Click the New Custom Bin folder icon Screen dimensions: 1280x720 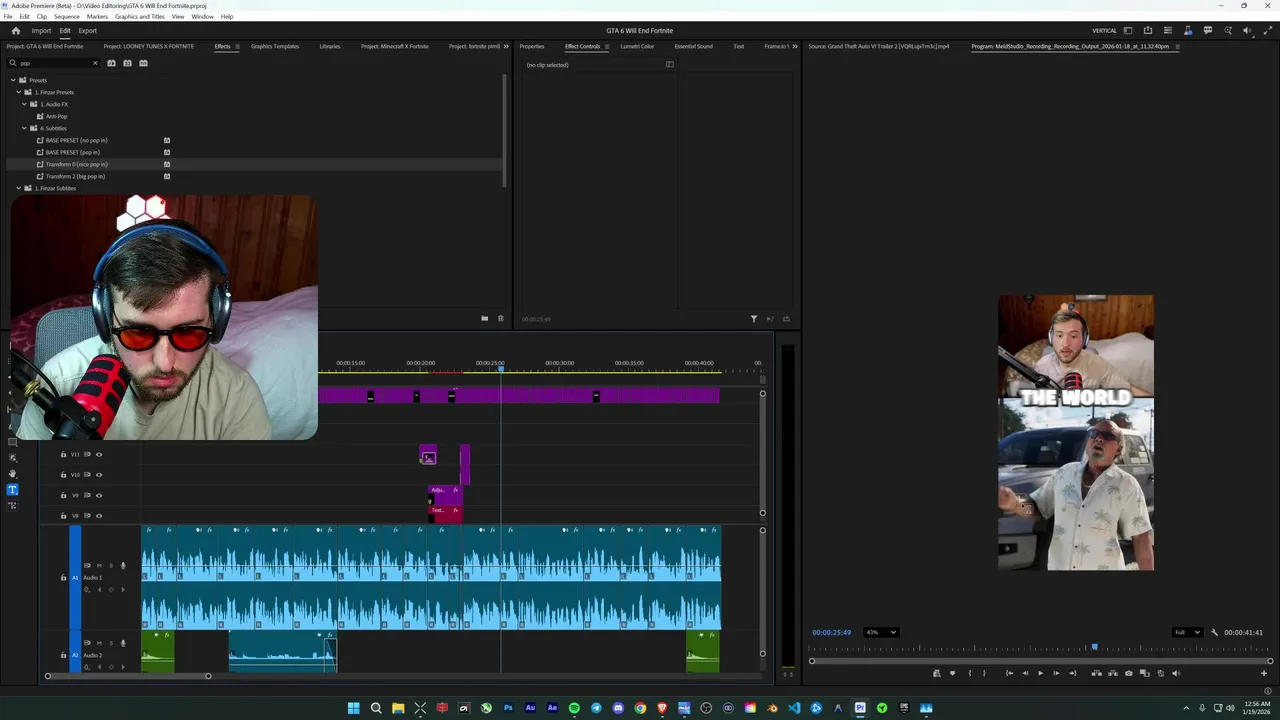(x=484, y=319)
